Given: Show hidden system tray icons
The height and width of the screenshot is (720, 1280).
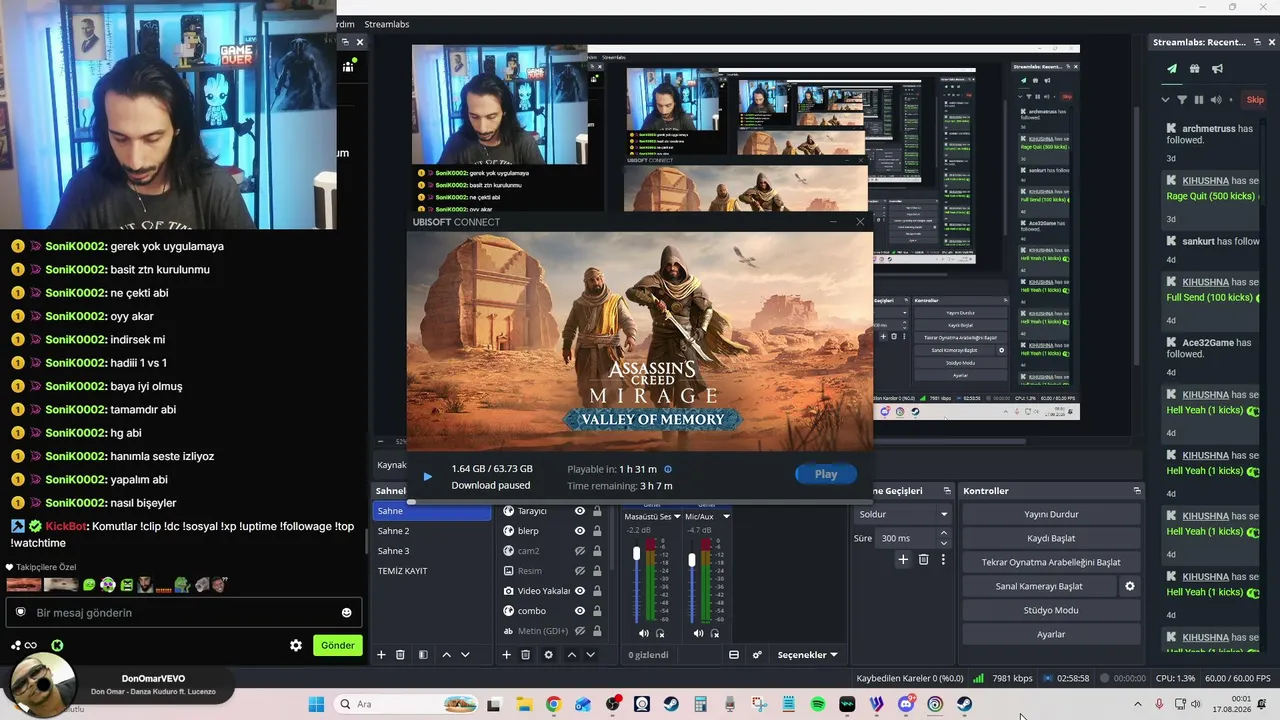Looking at the screenshot, I should pyautogui.click(x=1137, y=704).
